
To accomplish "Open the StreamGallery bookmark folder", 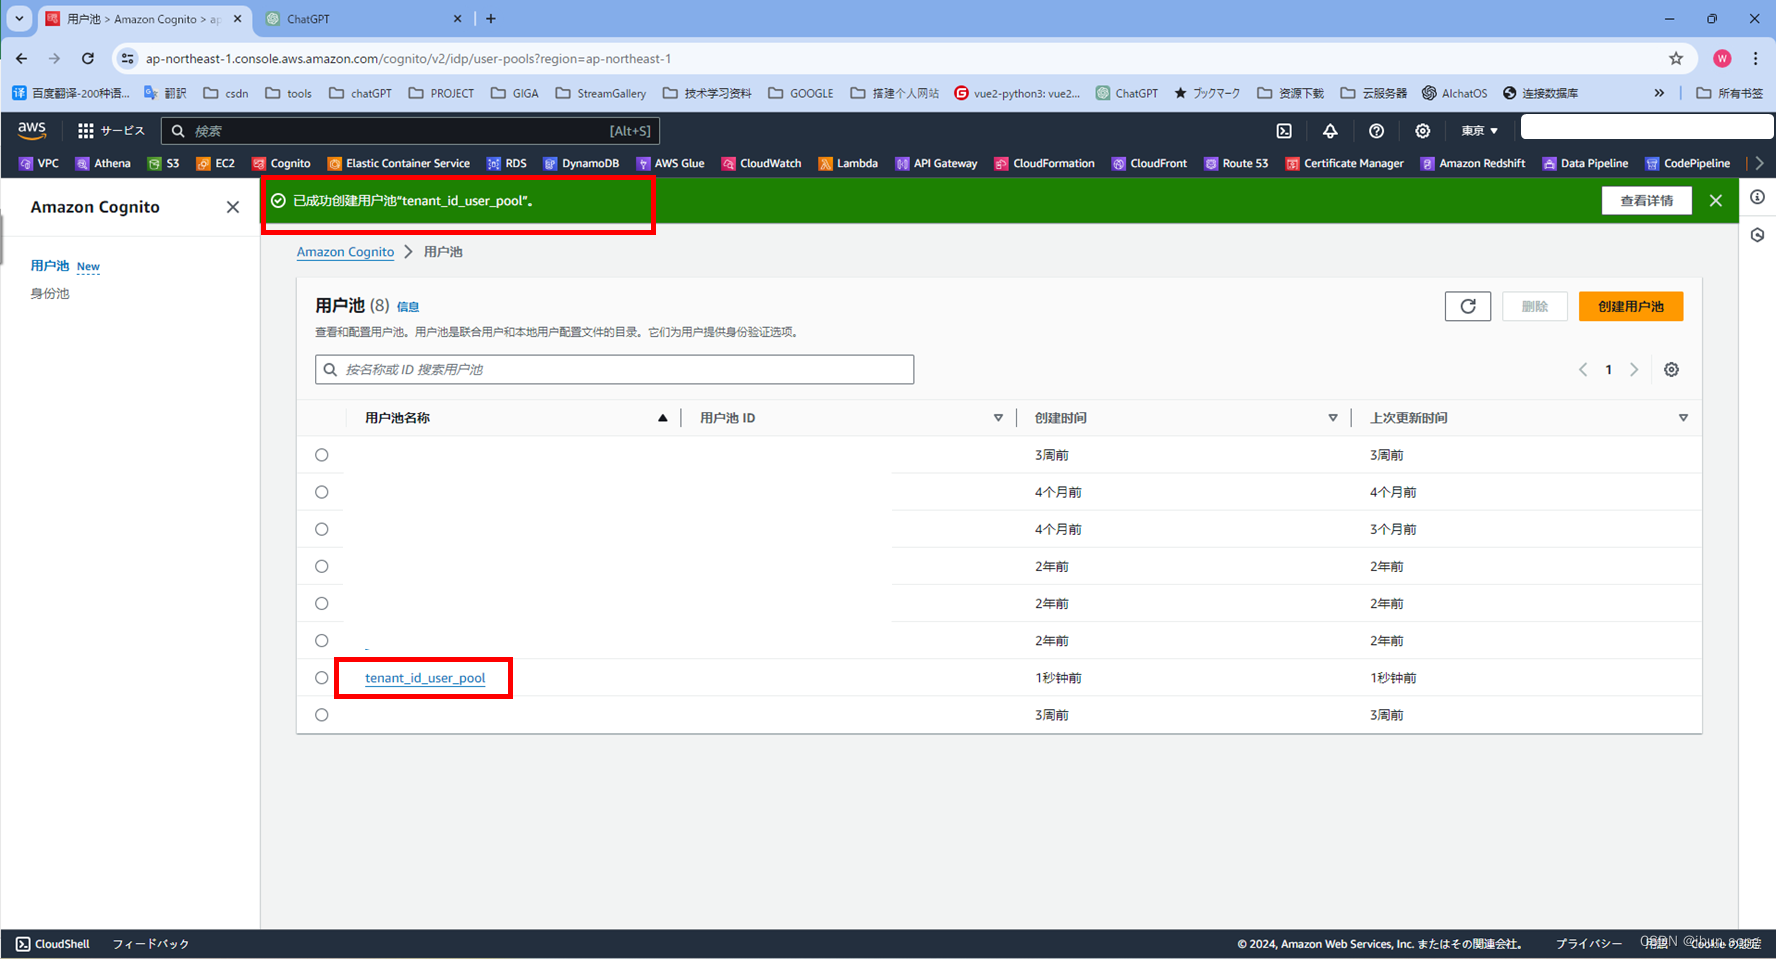I will (x=600, y=93).
